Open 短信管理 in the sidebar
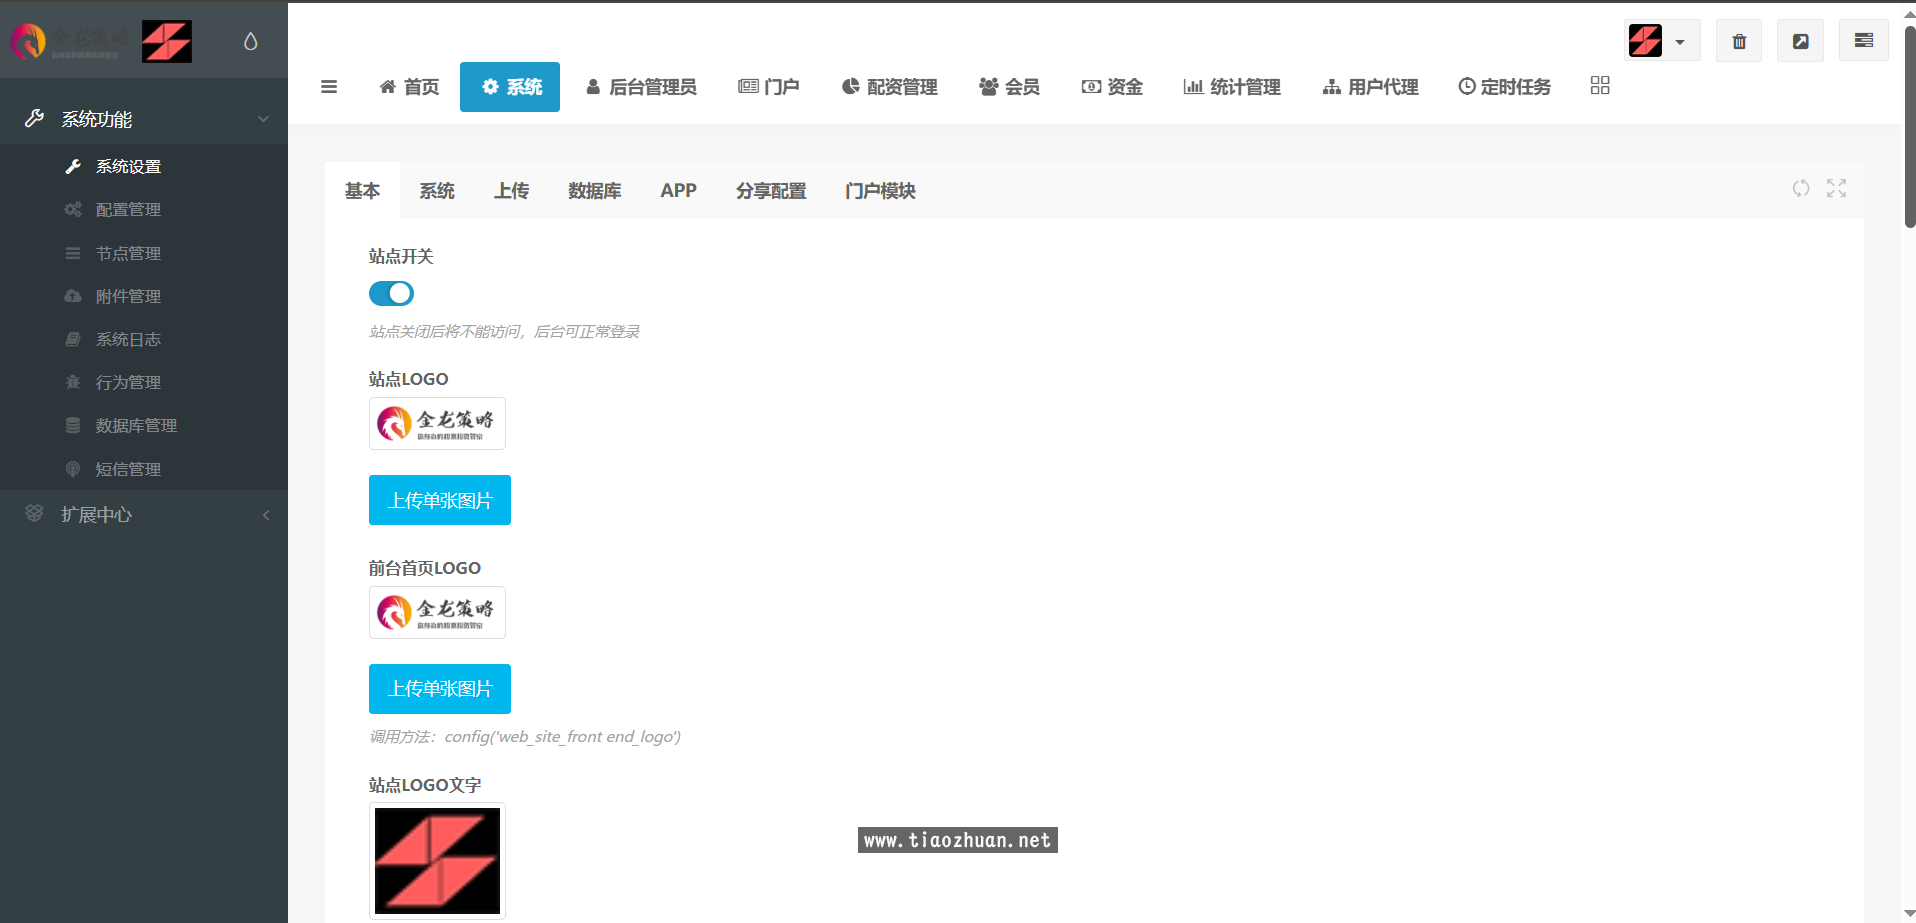Screen dimensions: 1916x923 127,468
